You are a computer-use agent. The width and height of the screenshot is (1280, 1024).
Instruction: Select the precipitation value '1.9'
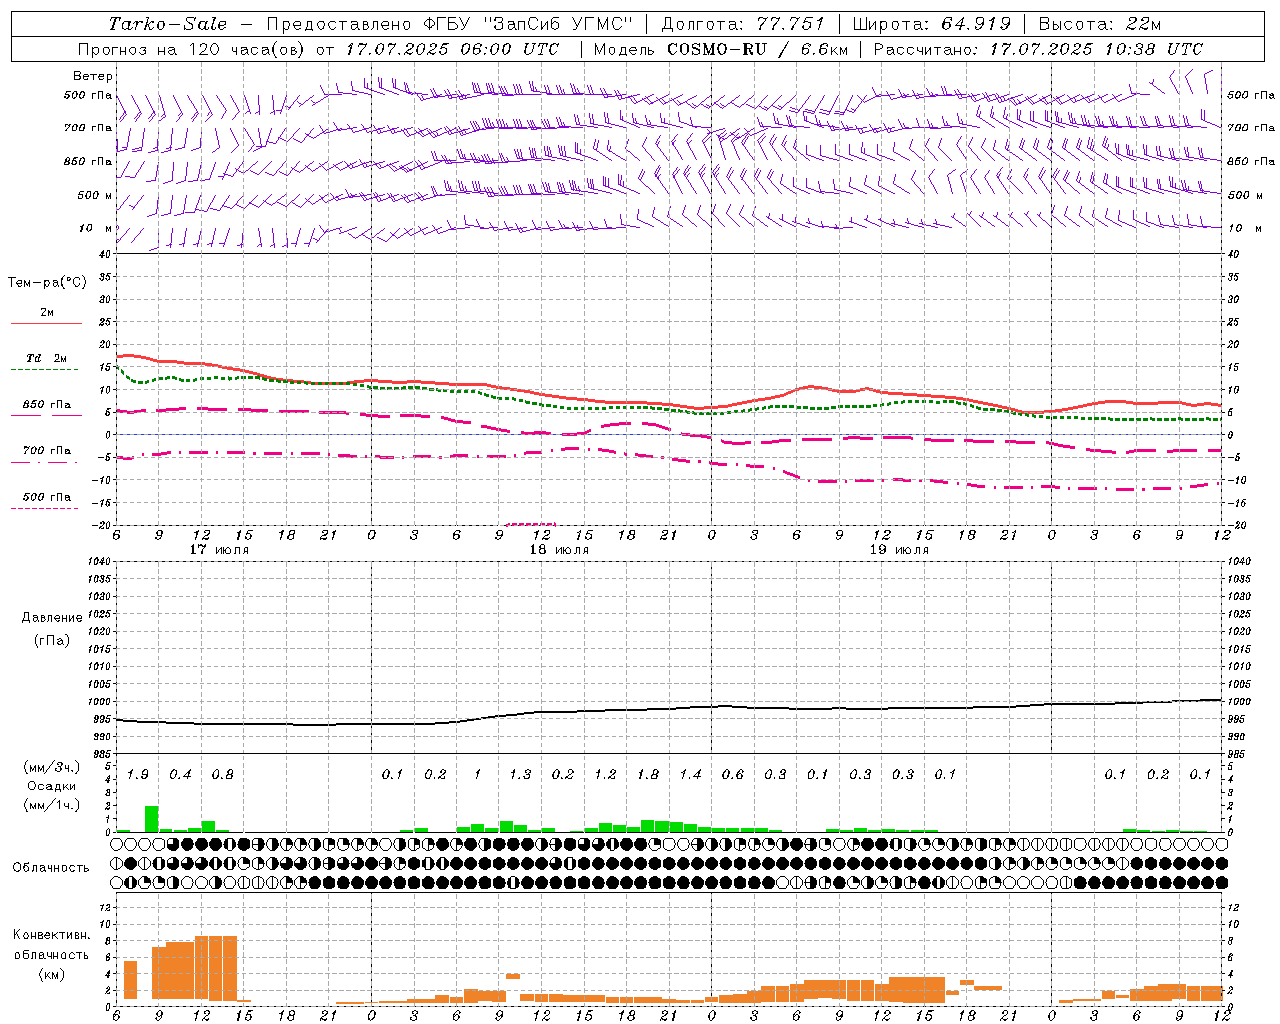[138, 775]
